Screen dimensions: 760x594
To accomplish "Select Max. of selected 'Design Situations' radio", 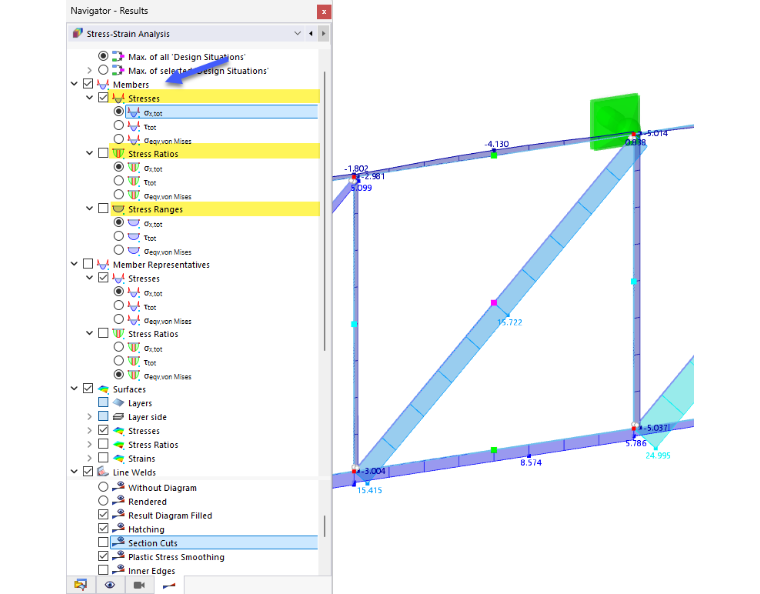I will [103, 70].
